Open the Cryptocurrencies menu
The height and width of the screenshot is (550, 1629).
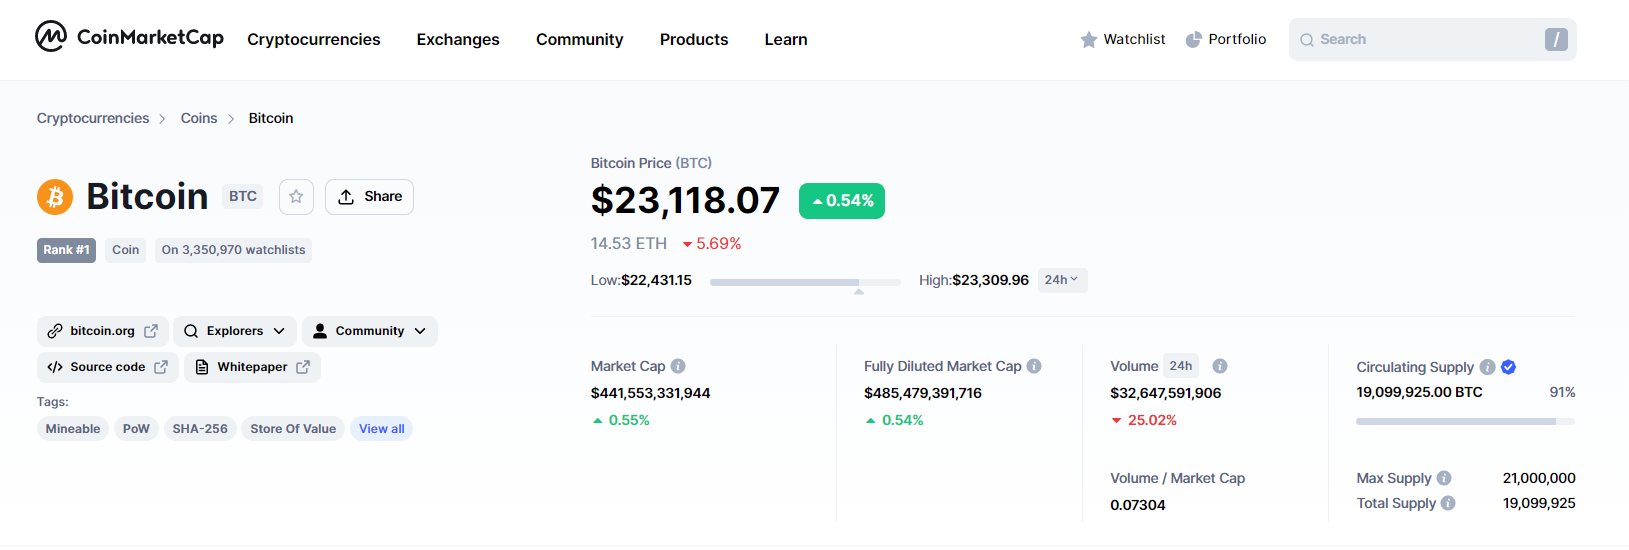point(314,39)
